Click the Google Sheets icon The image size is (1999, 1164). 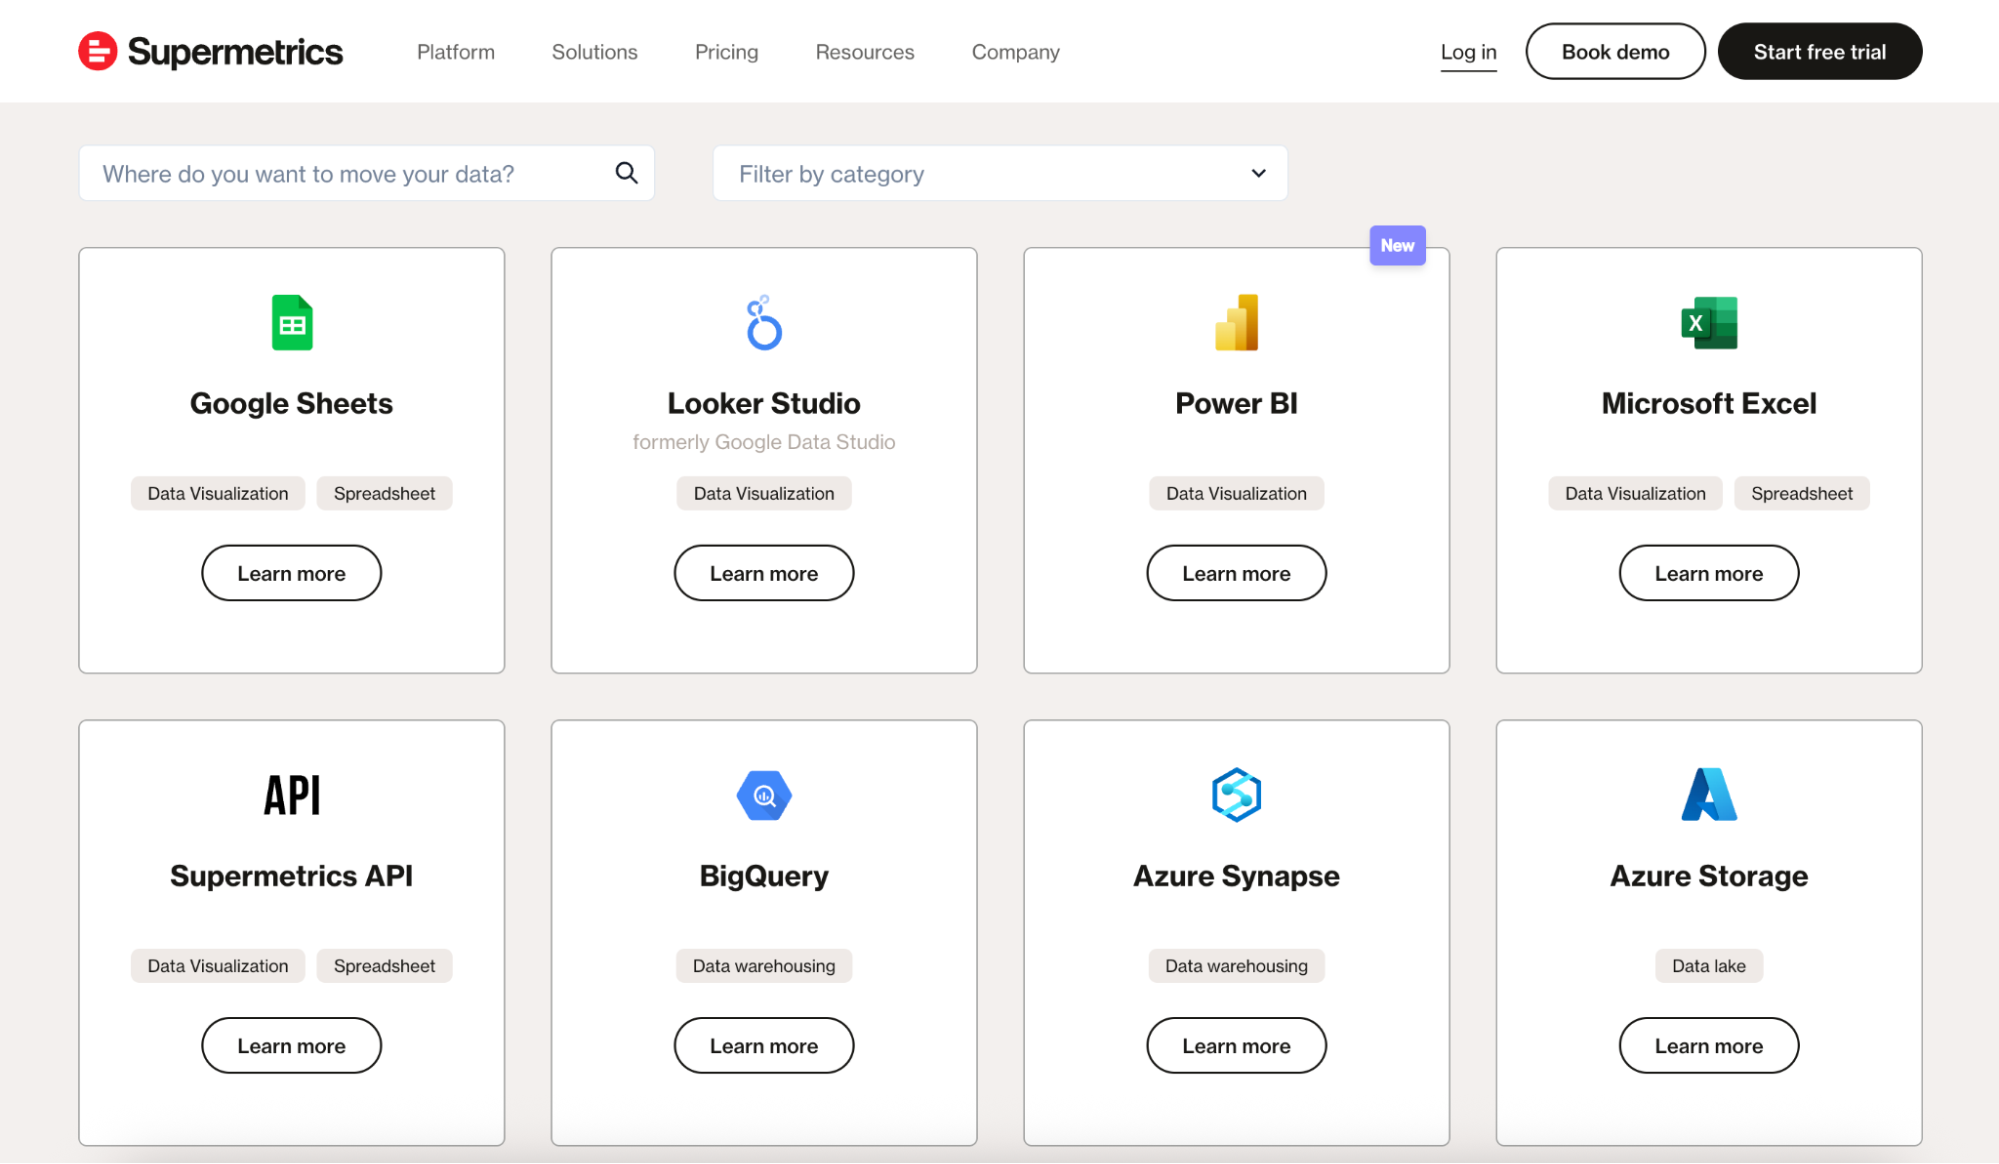coord(291,322)
